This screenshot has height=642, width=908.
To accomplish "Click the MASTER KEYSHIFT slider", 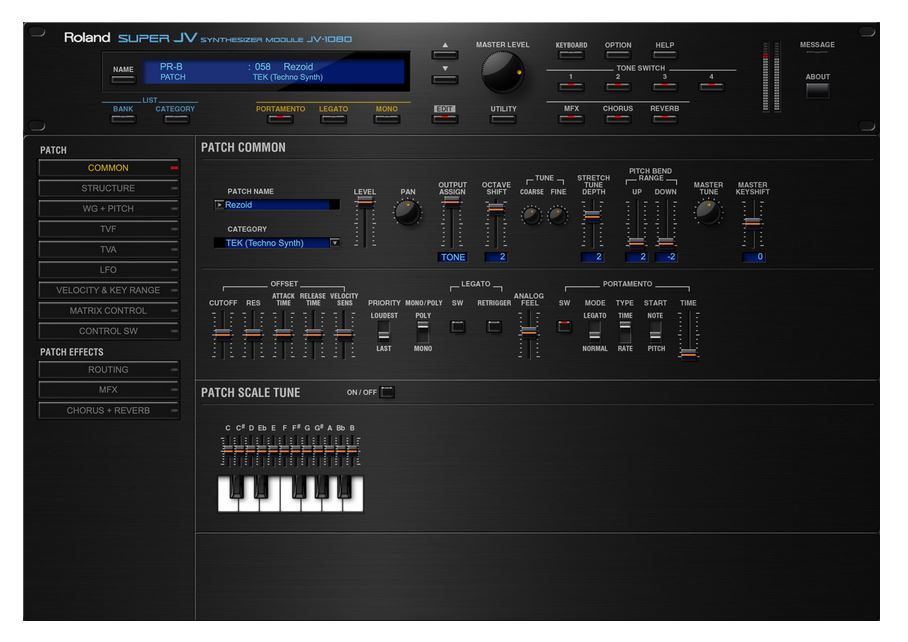I will click(752, 223).
